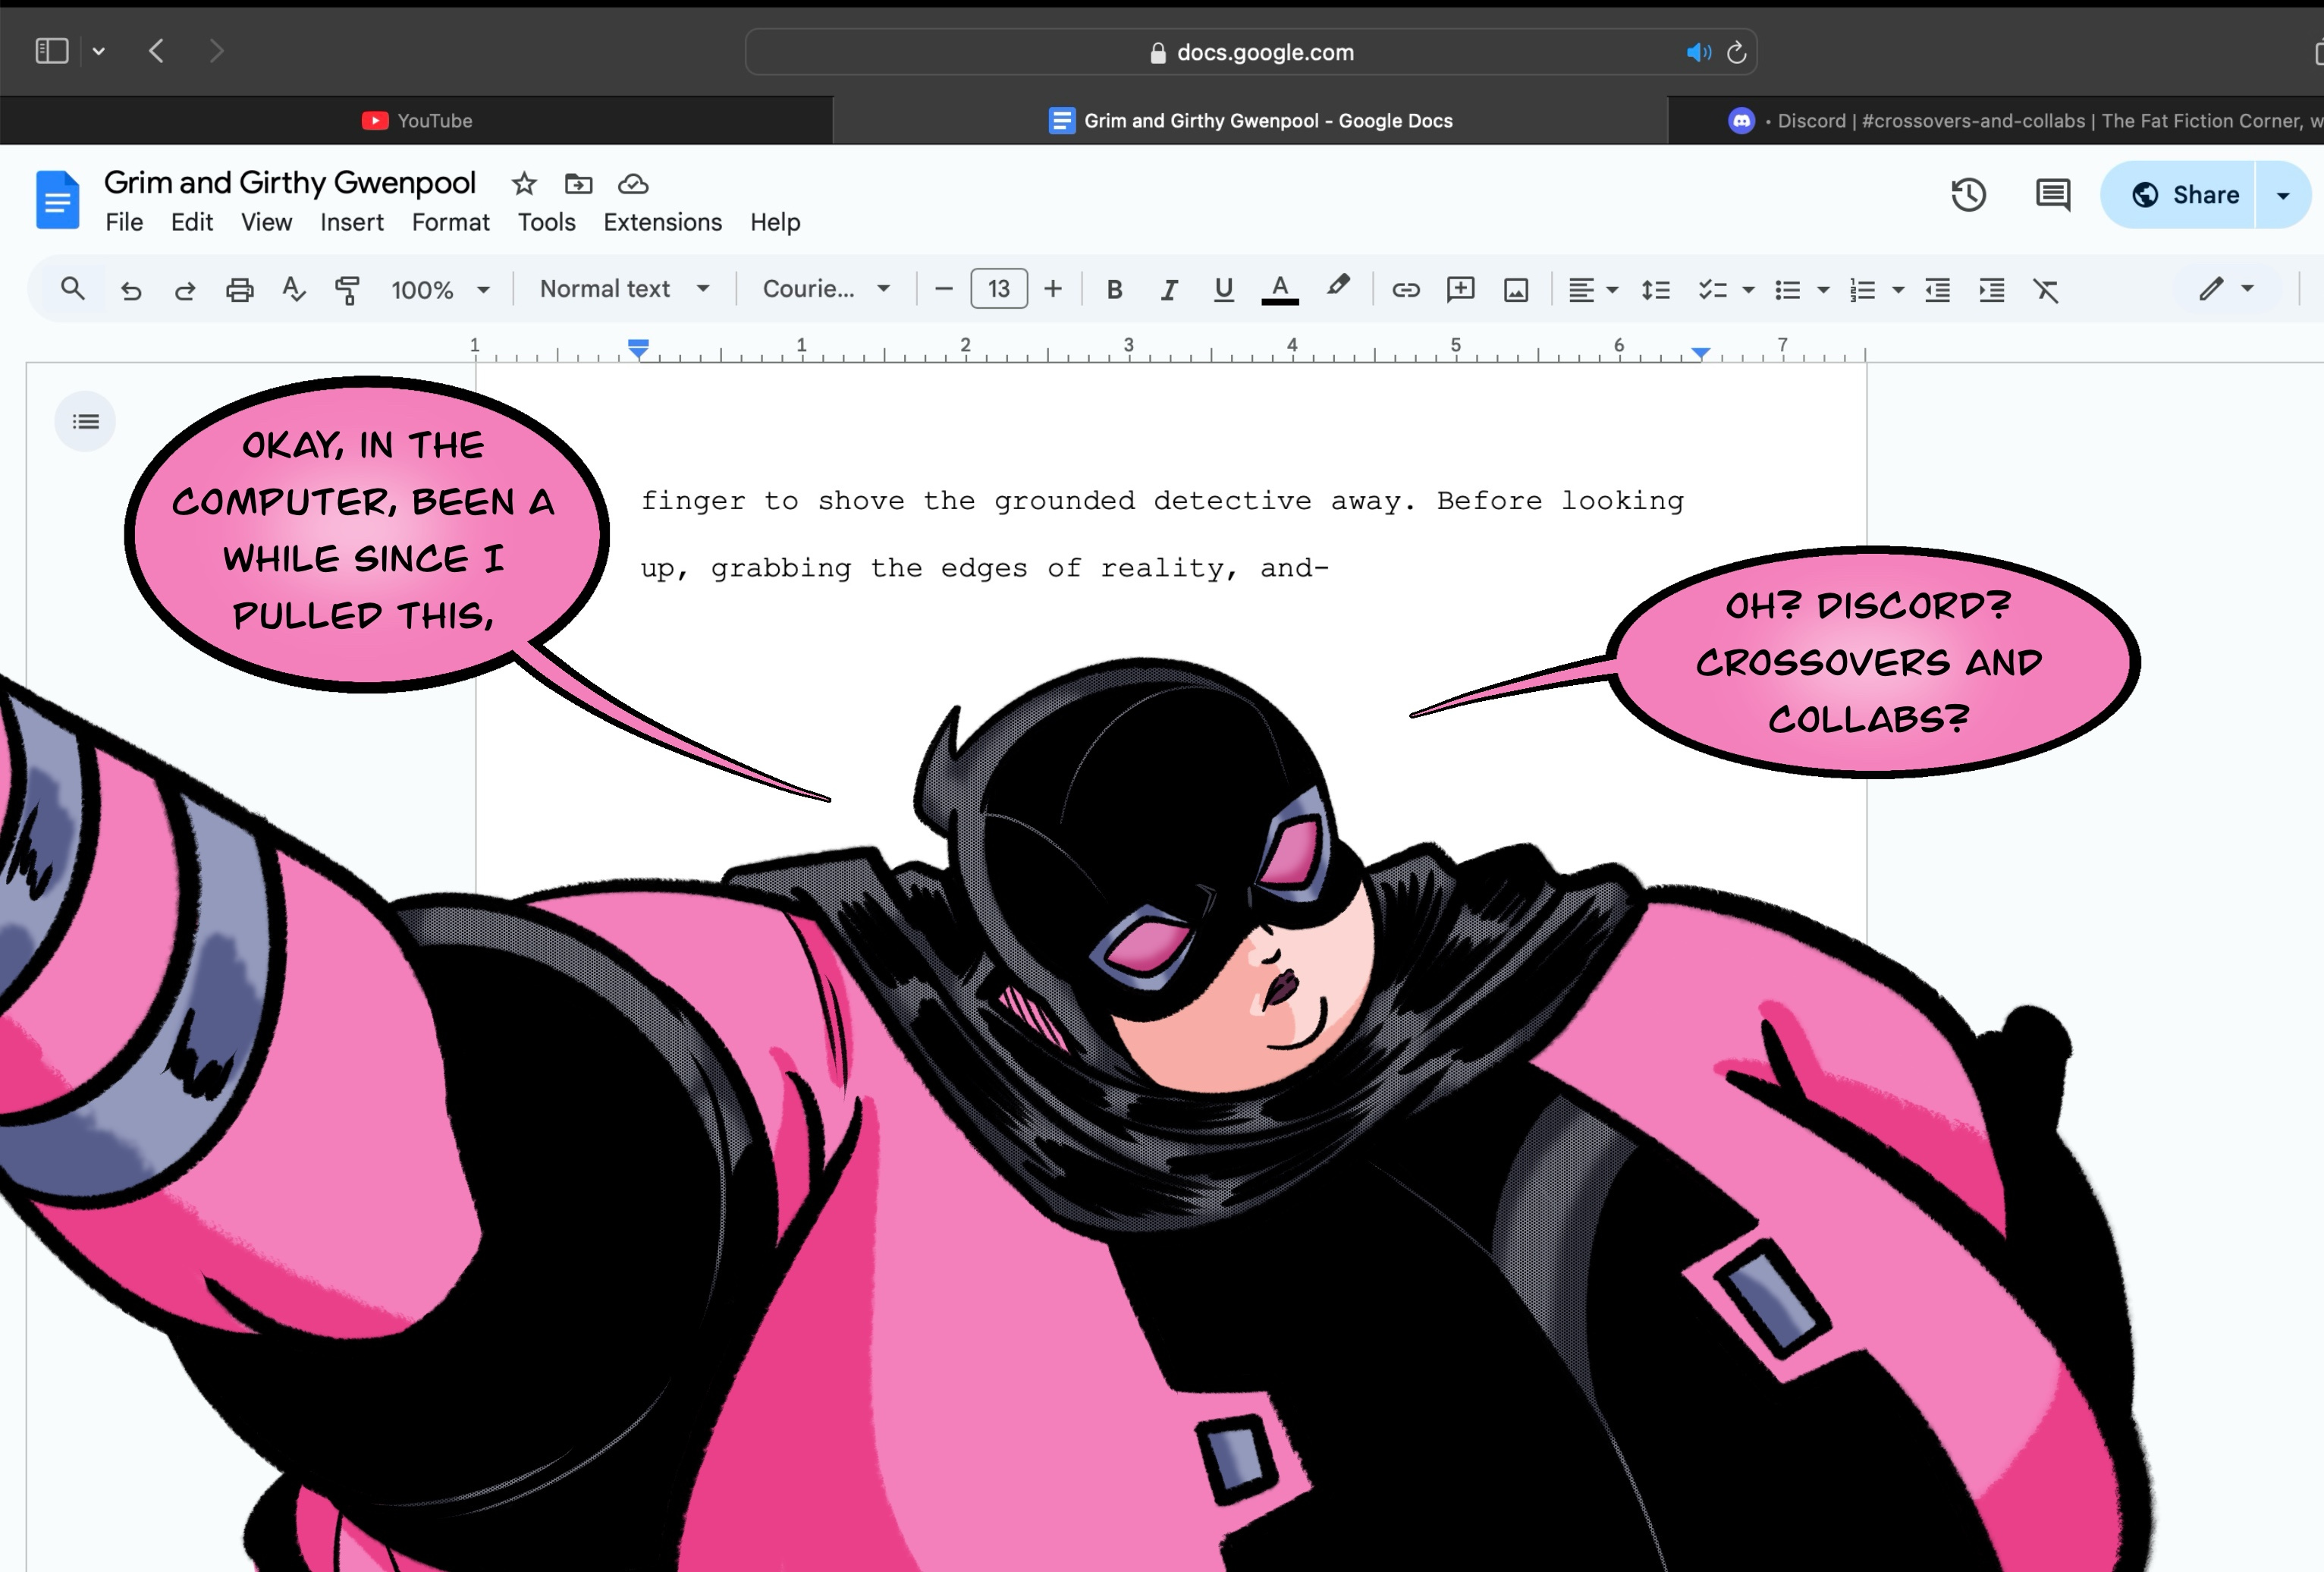Print the document

(x=239, y=290)
